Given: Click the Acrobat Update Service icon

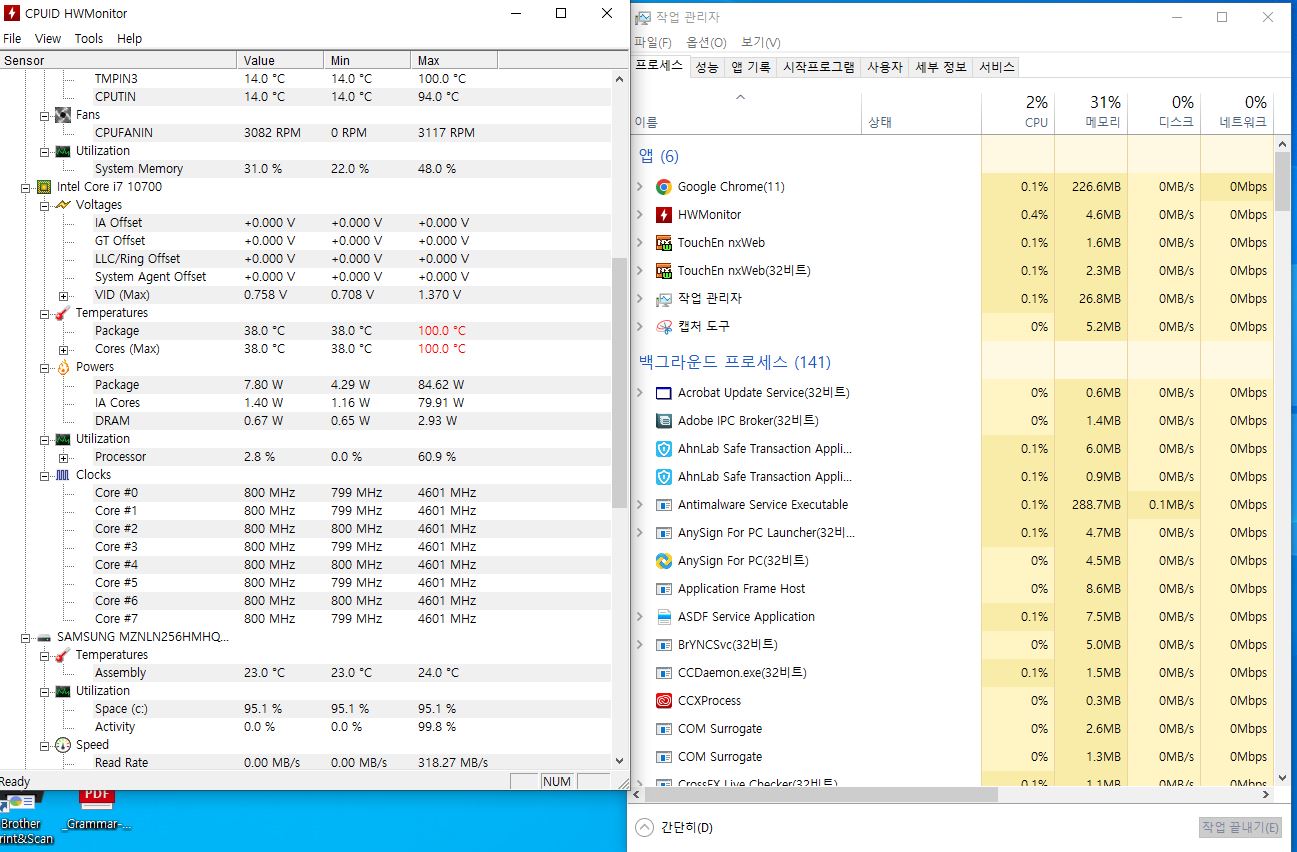Looking at the screenshot, I should tap(663, 393).
